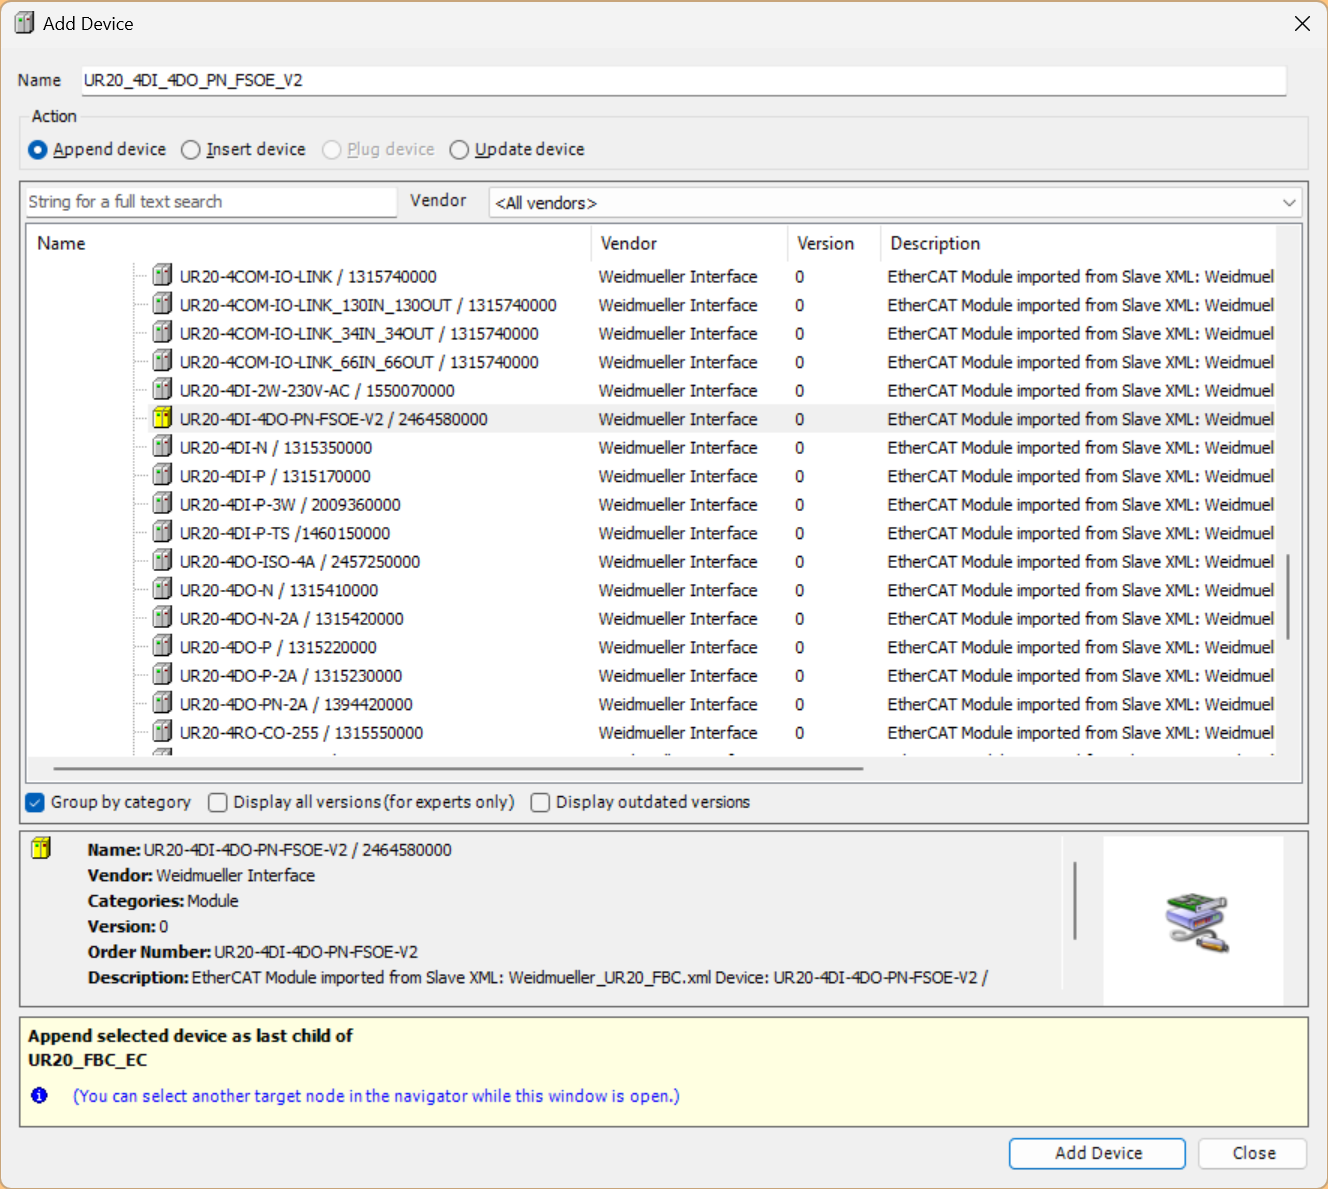Click module icon for UR20-4DO-P / 1315220000
1328x1189 pixels.
162,646
